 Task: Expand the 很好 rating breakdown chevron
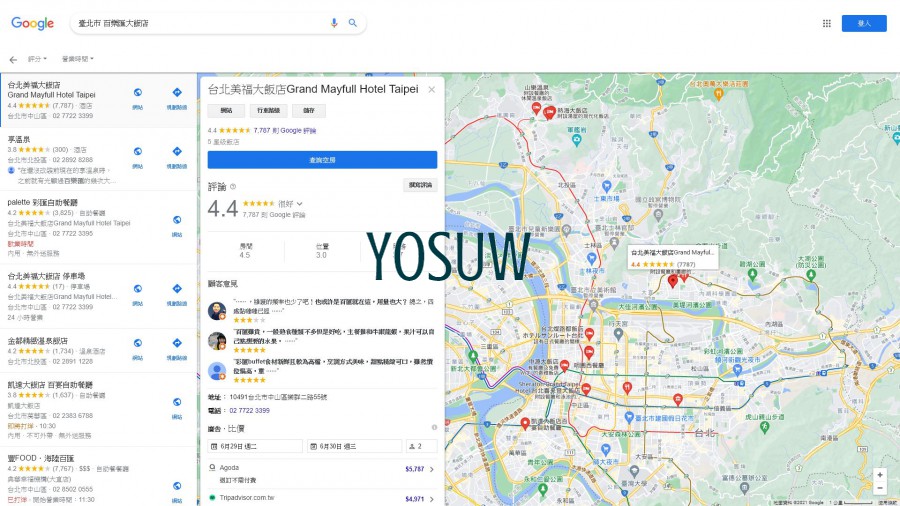click(299, 204)
